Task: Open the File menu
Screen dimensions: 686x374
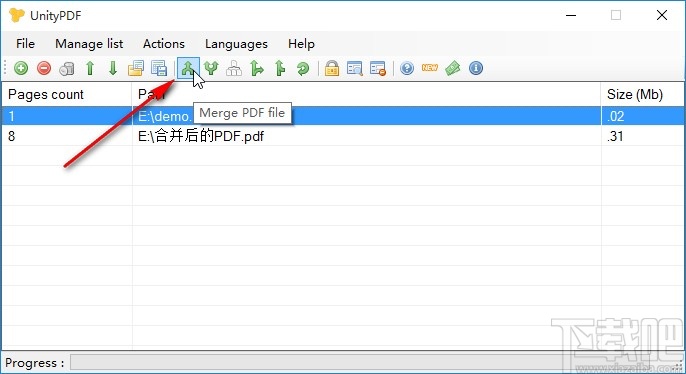Action: pyautogui.click(x=25, y=44)
